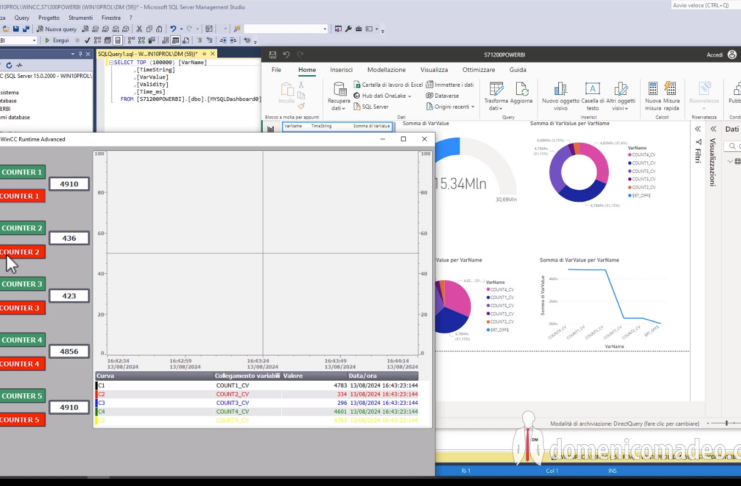Image resolution: width=741 pixels, height=486 pixels.
Task: Expand the Filtri pane with its double chevron
Action: pyautogui.click(x=698, y=129)
